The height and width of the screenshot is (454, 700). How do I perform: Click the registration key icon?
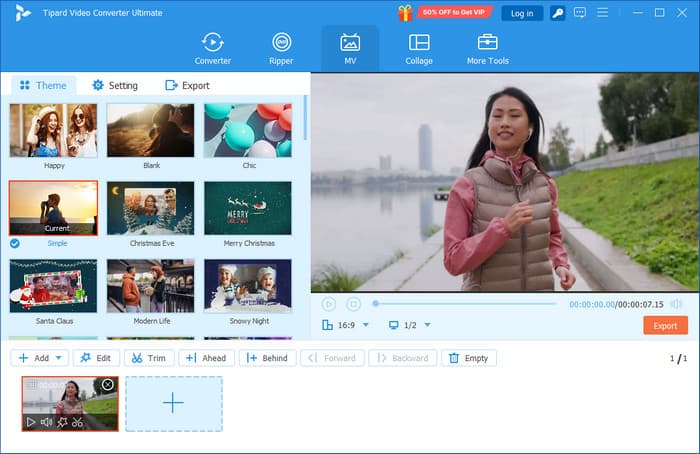[557, 13]
